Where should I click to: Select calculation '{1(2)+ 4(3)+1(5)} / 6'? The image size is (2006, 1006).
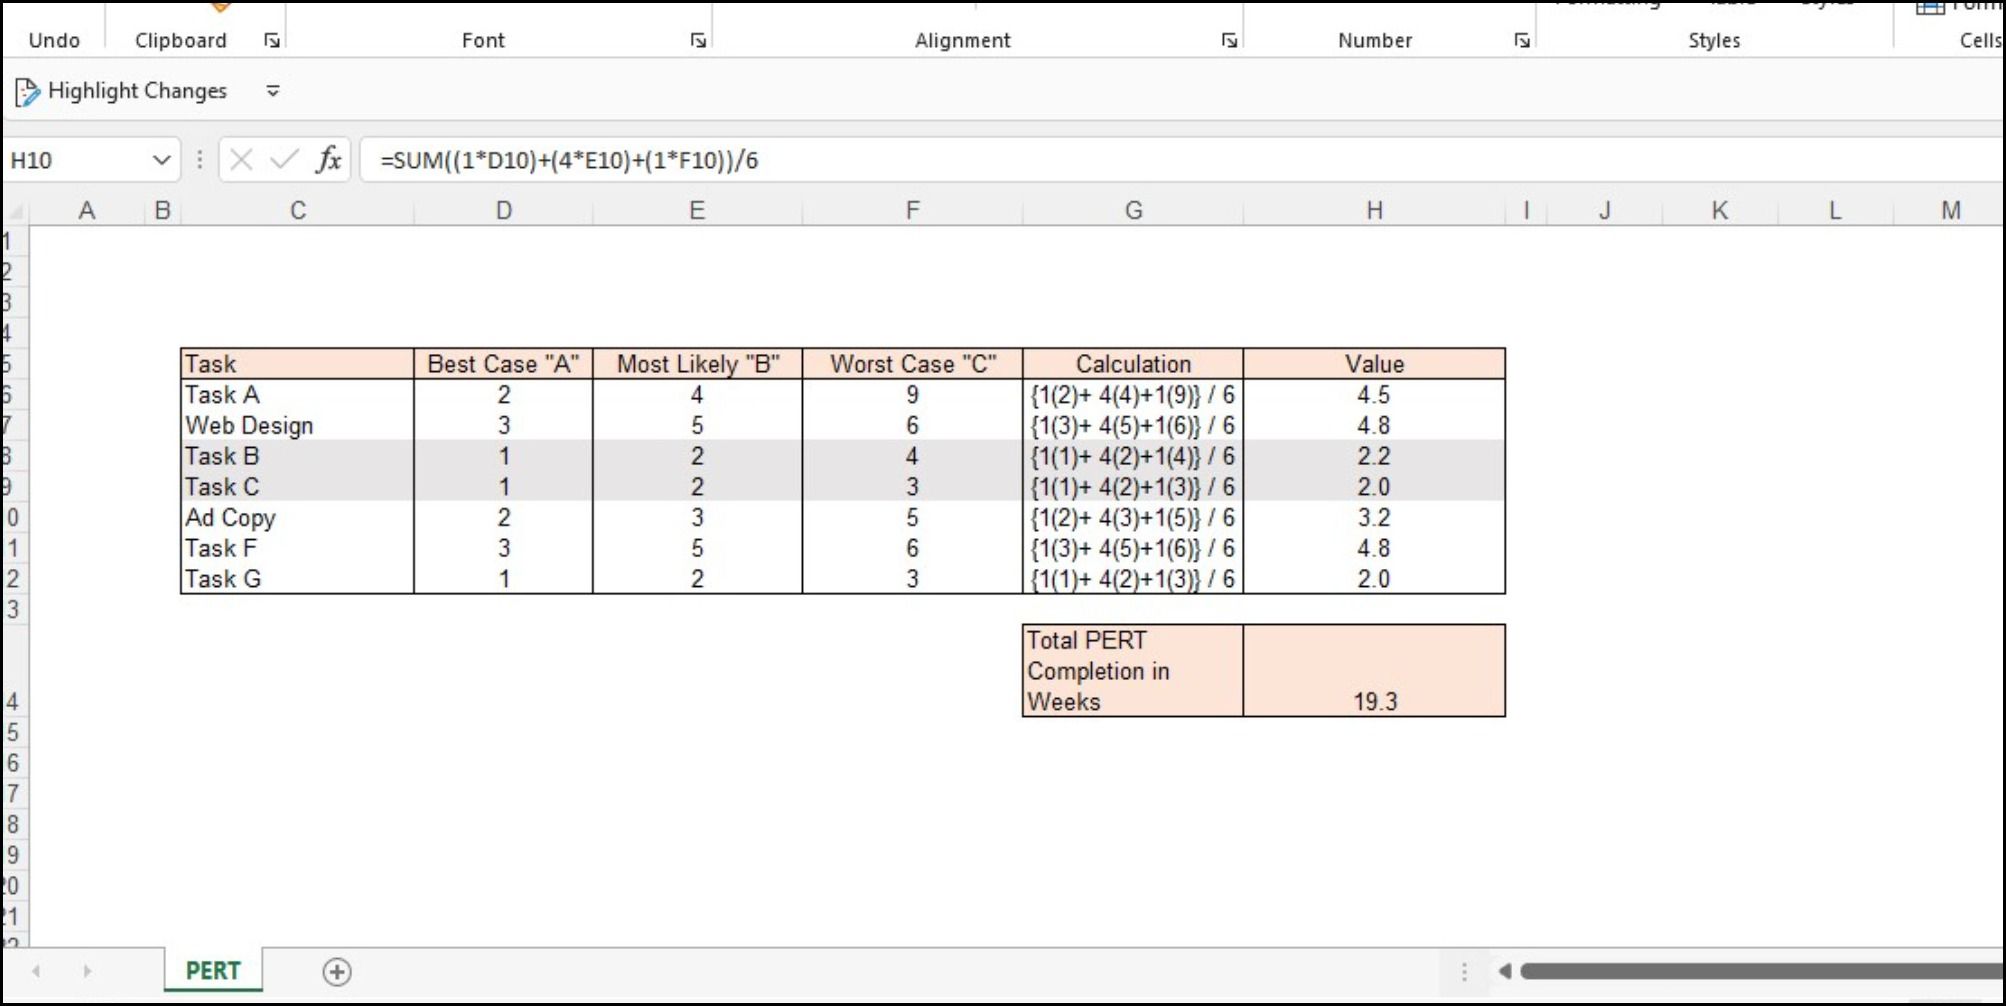1133,518
